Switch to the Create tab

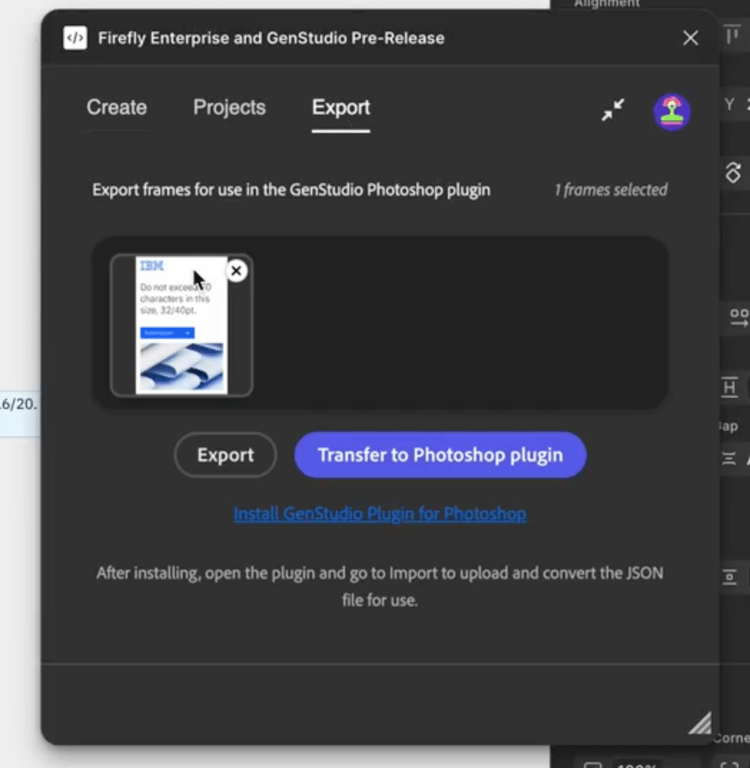117,107
